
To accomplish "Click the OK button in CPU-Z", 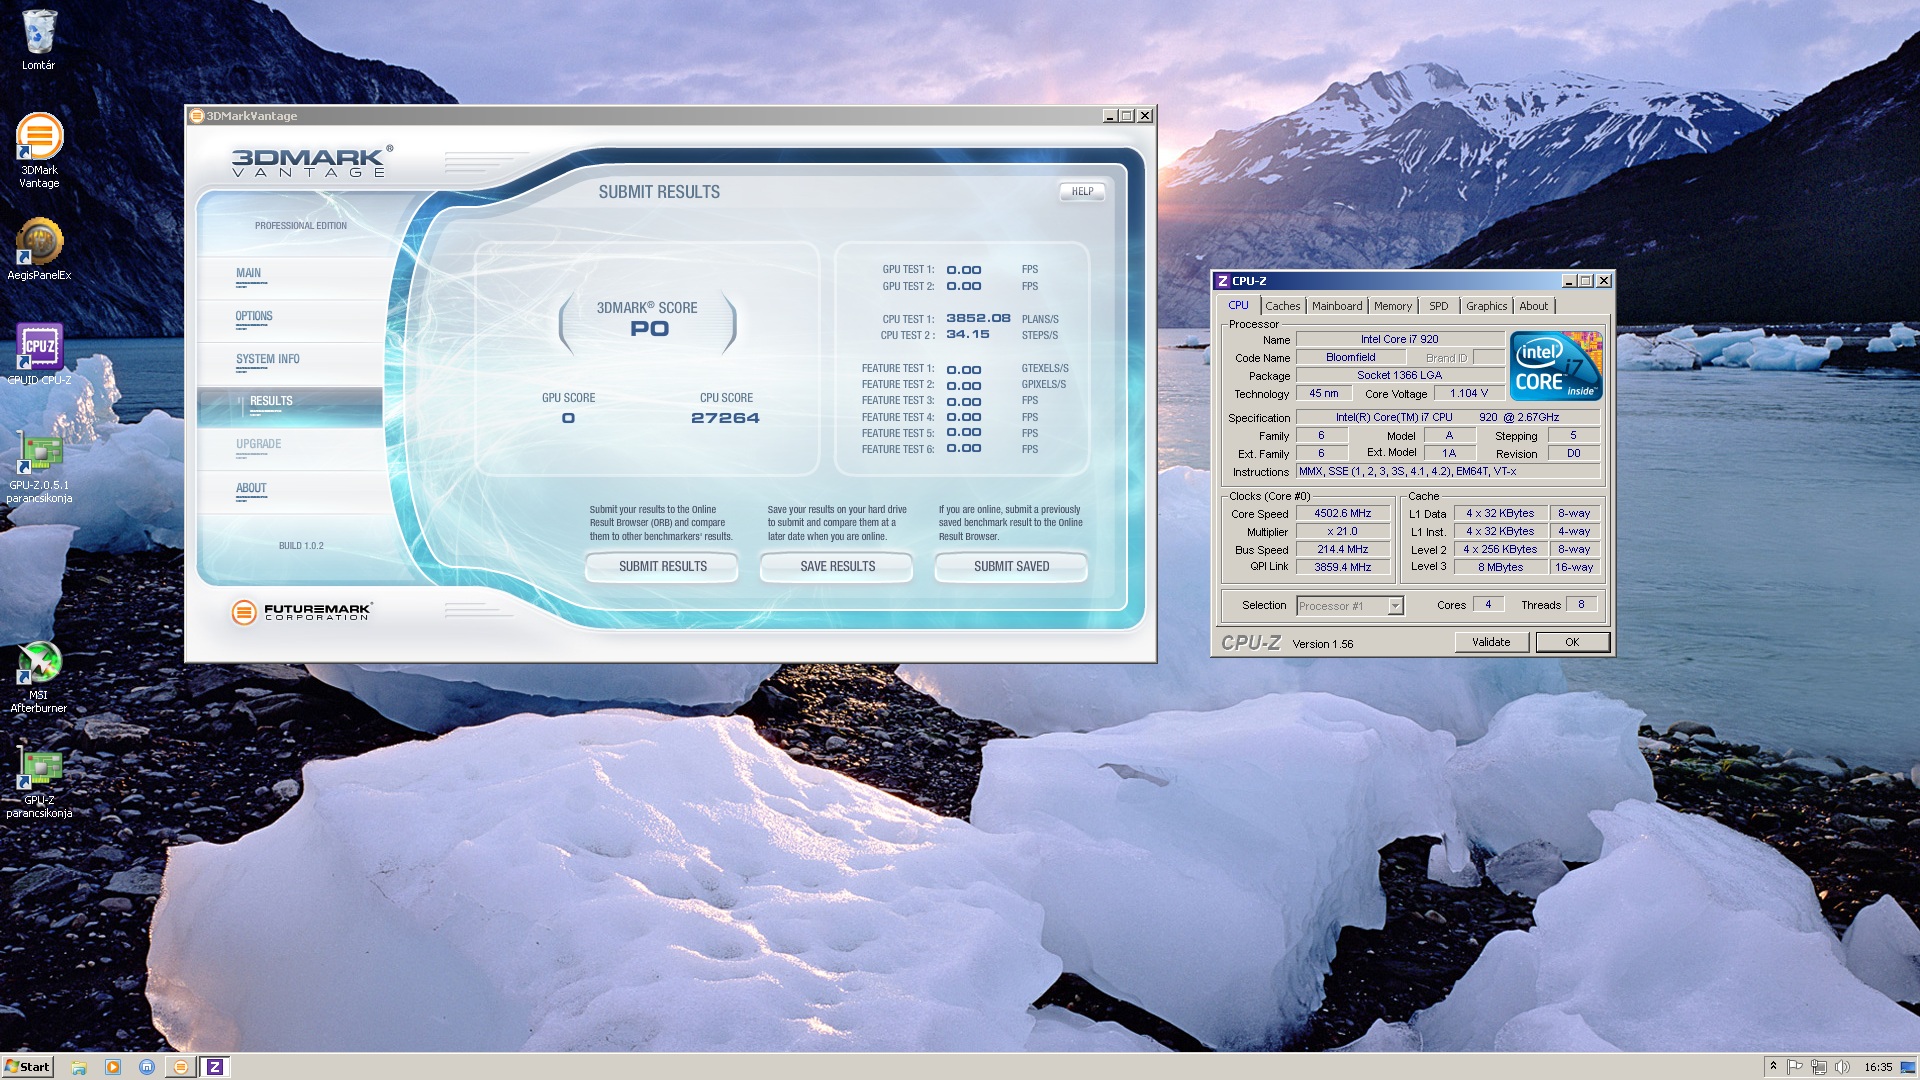I will tap(1572, 642).
